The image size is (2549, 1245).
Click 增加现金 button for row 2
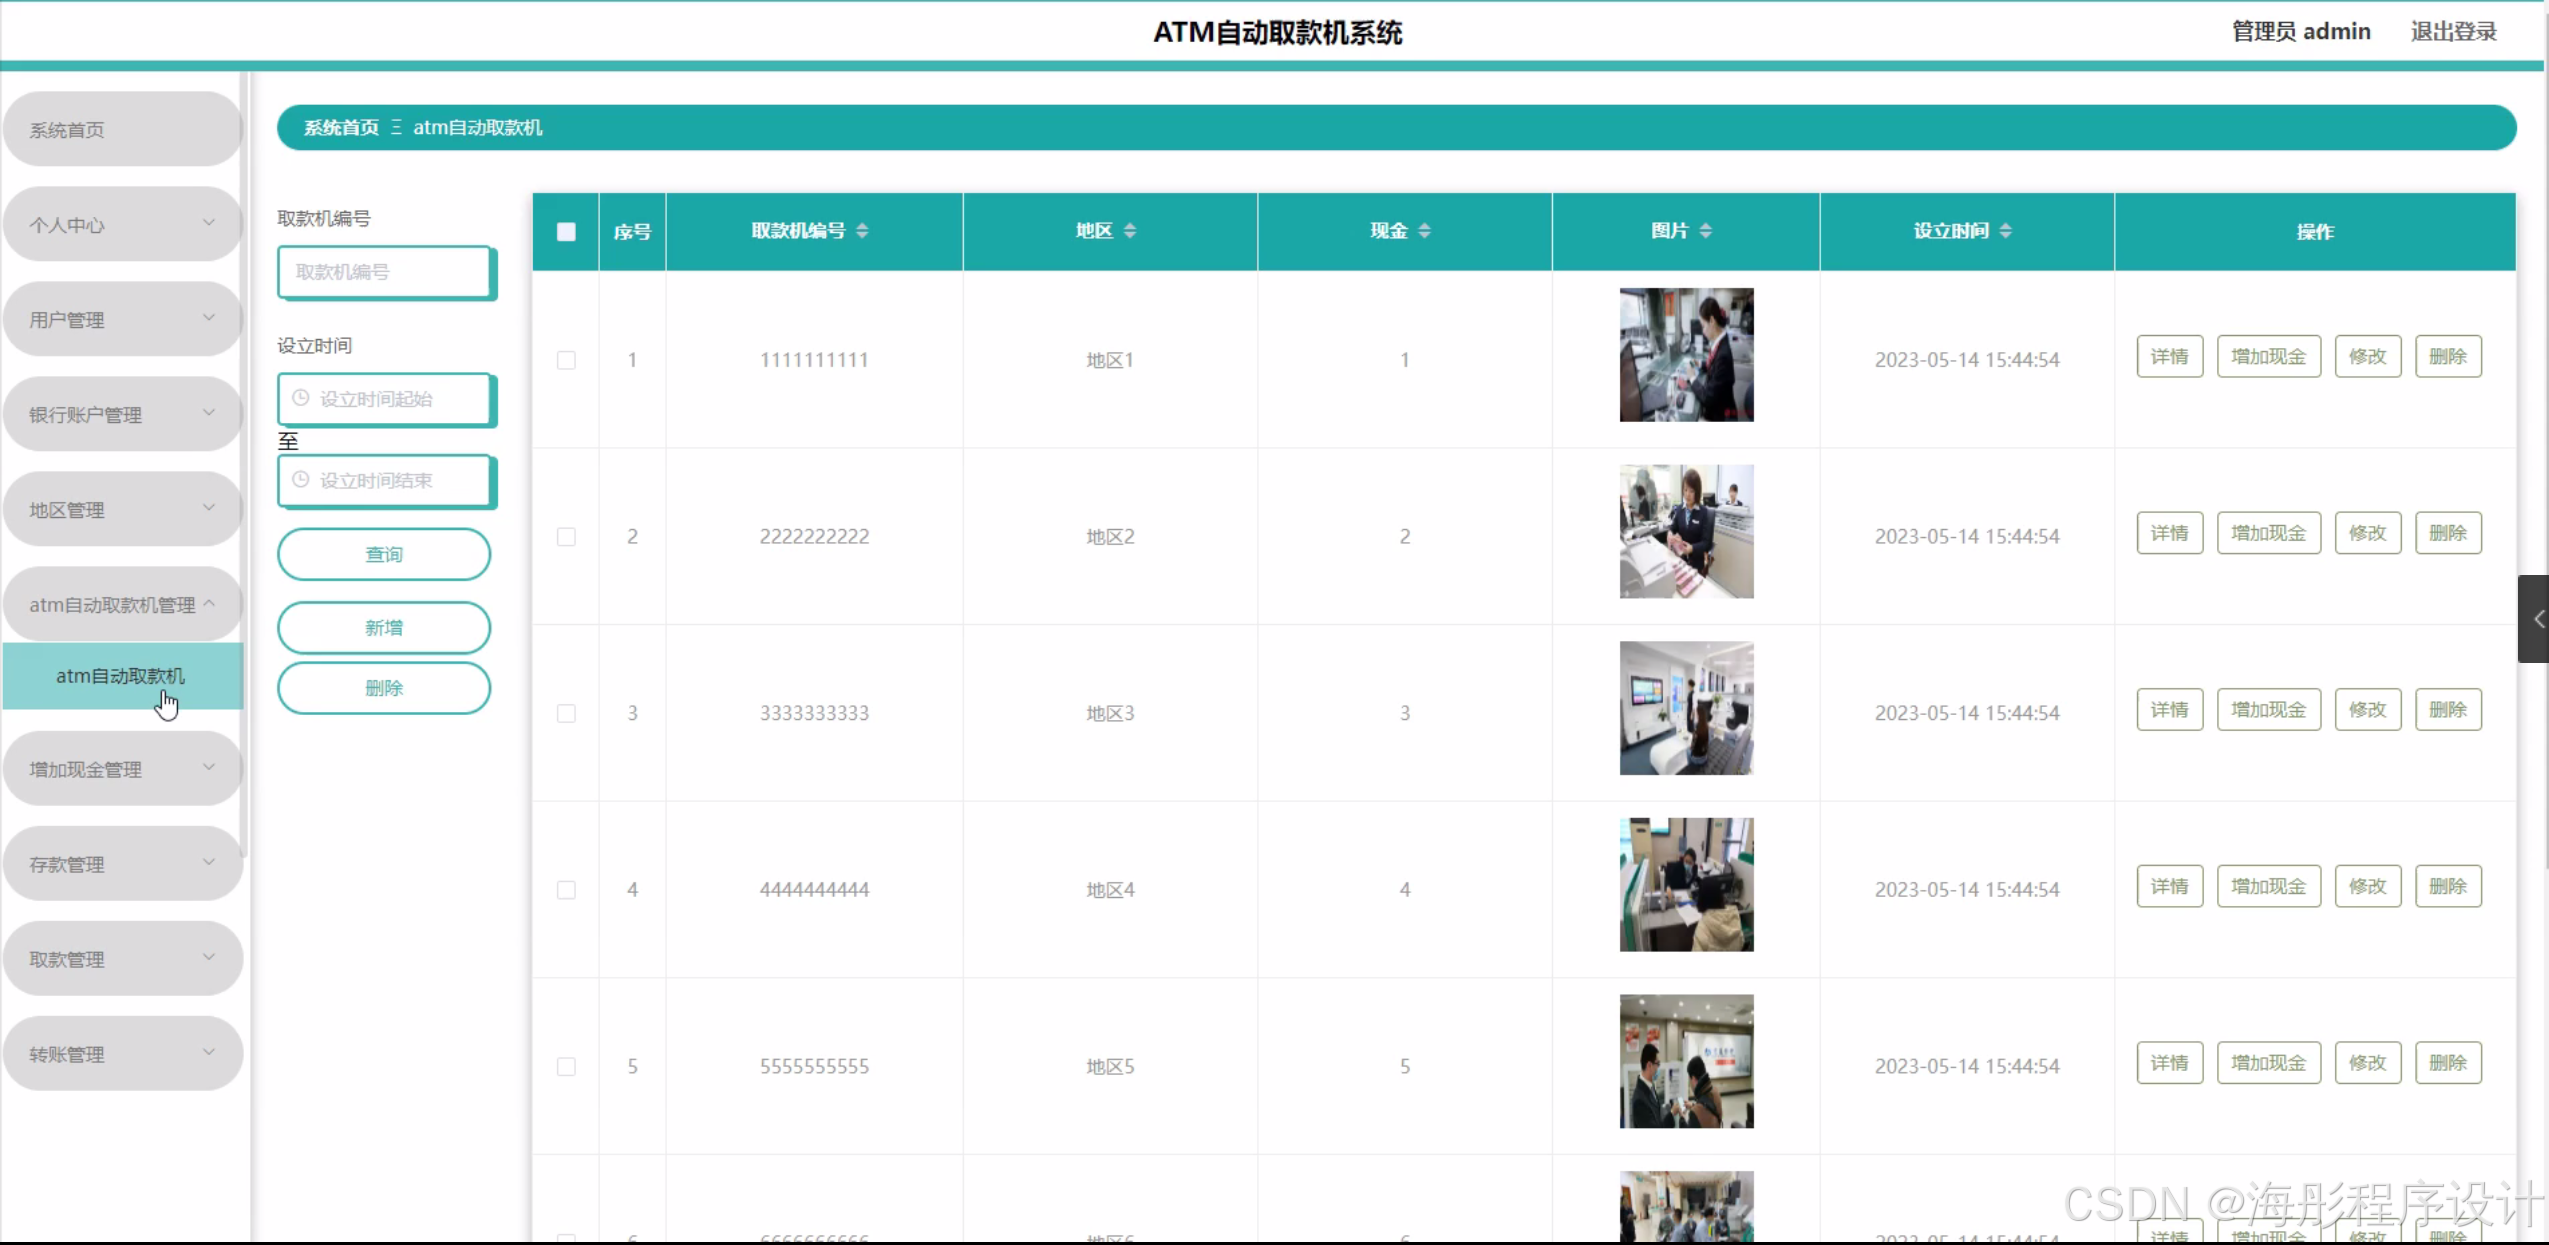(x=2268, y=533)
